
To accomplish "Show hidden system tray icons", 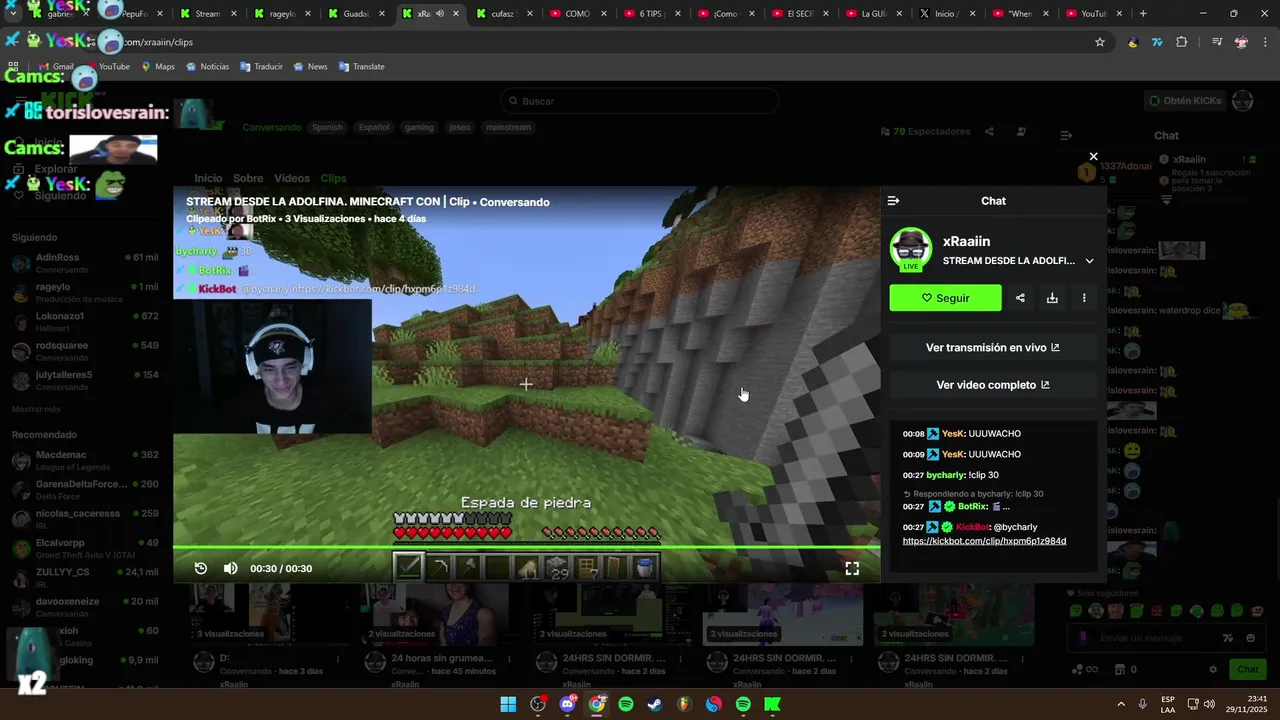I will coord(1120,704).
